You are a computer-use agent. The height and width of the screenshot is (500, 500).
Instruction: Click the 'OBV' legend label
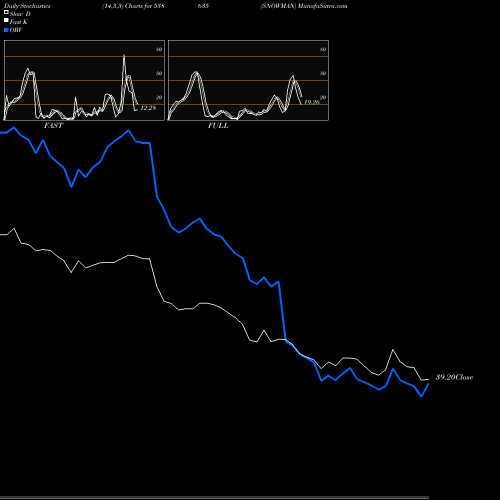(x=16, y=30)
